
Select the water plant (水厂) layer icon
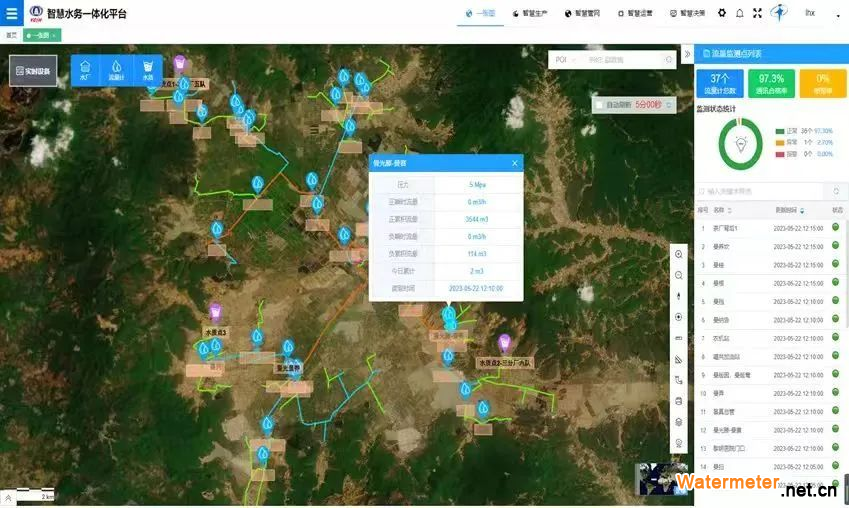click(x=85, y=70)
